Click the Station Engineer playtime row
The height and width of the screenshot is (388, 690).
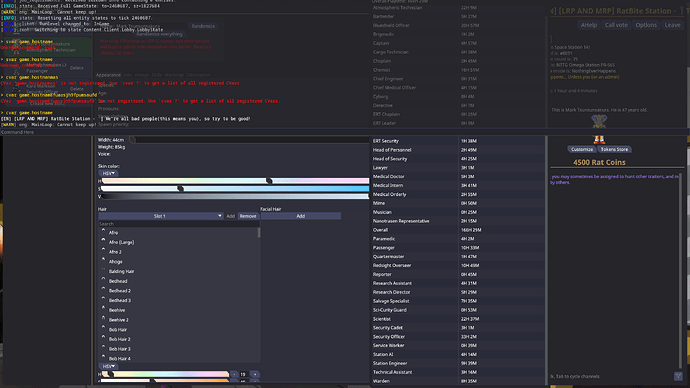pos(458,363)
